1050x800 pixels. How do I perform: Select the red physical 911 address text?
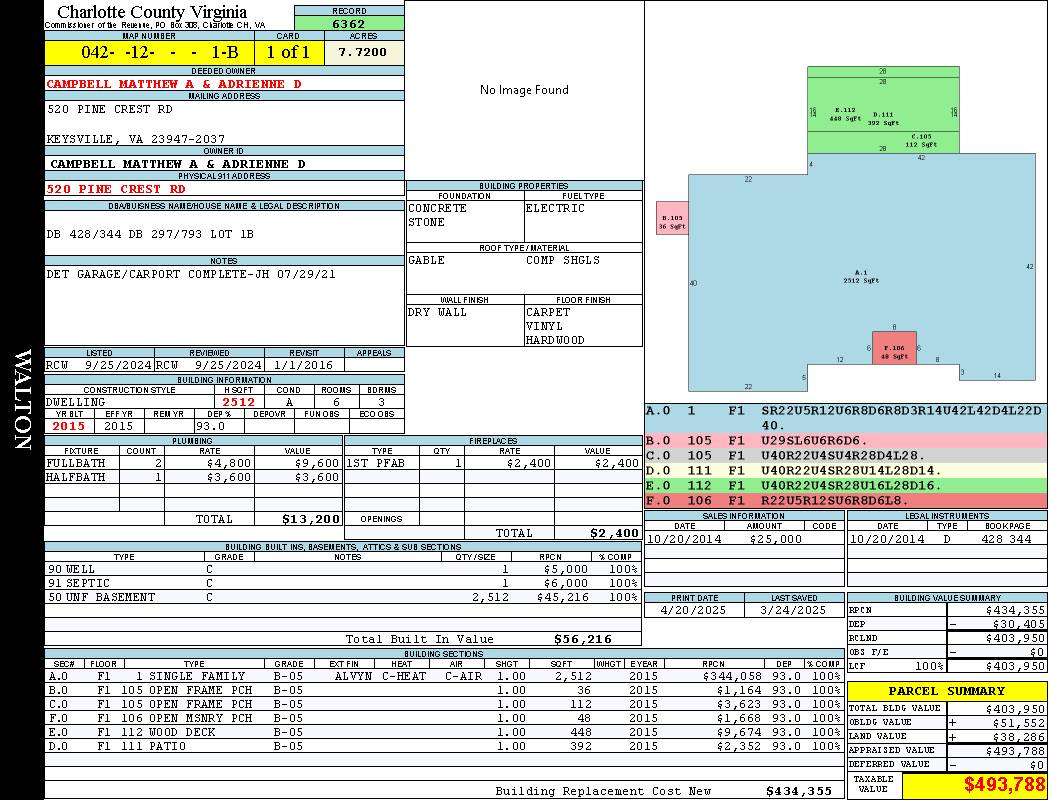click(x=116, y=189)
